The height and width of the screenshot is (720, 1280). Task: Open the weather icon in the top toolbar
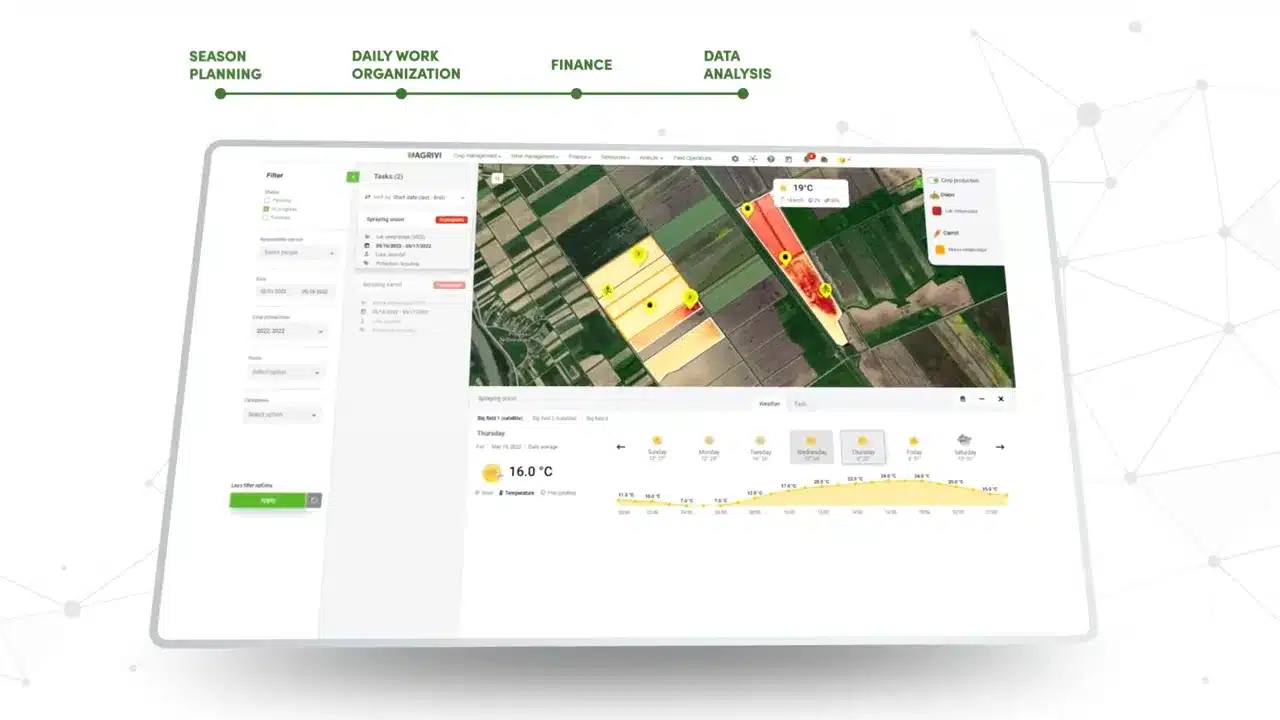pos(753,158)
